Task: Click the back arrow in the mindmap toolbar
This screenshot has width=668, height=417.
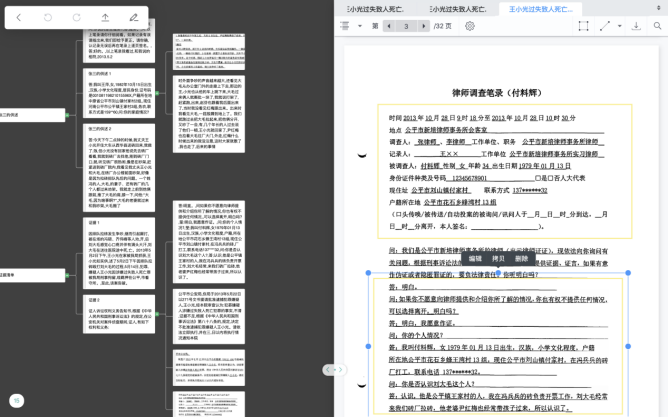Action: point(18,17)
